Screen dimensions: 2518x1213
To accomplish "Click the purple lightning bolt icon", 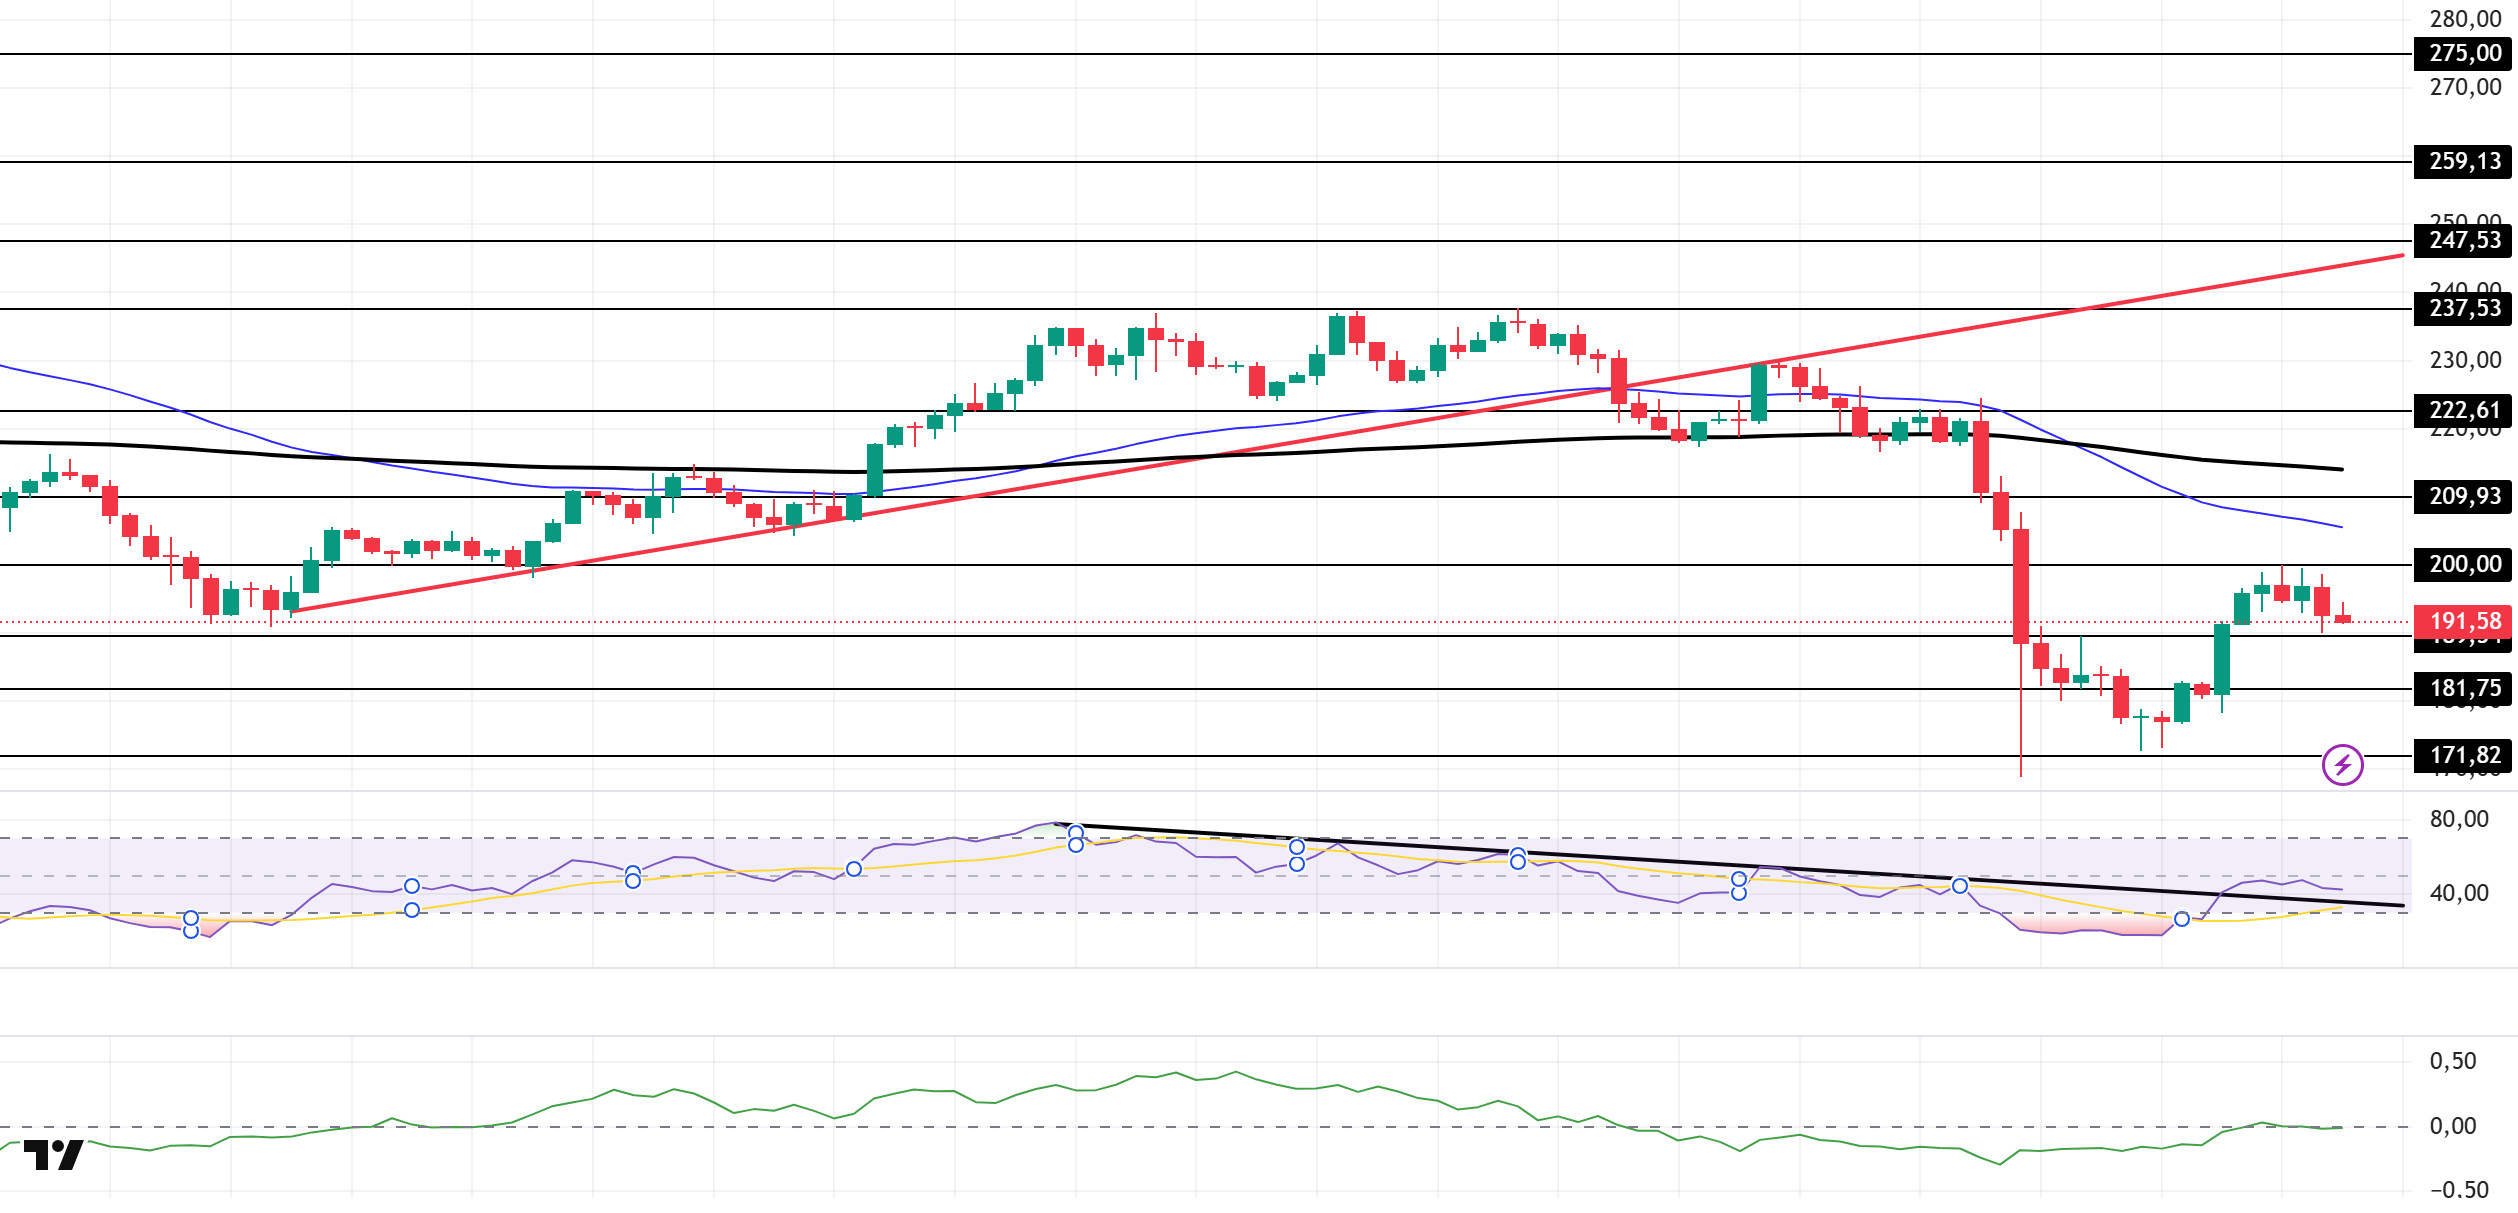I will pos(2342,765).
